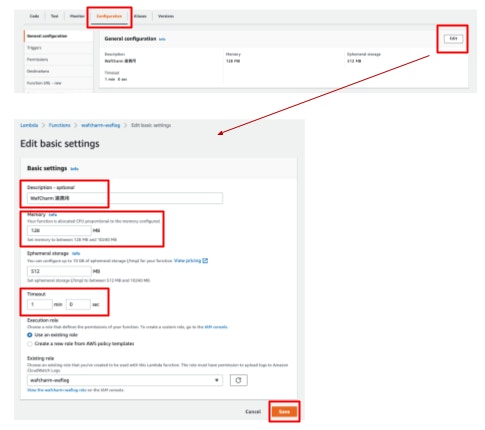Go to Lambda in the breadcrumb
This screenshot has height=430, width=485.
29,125
